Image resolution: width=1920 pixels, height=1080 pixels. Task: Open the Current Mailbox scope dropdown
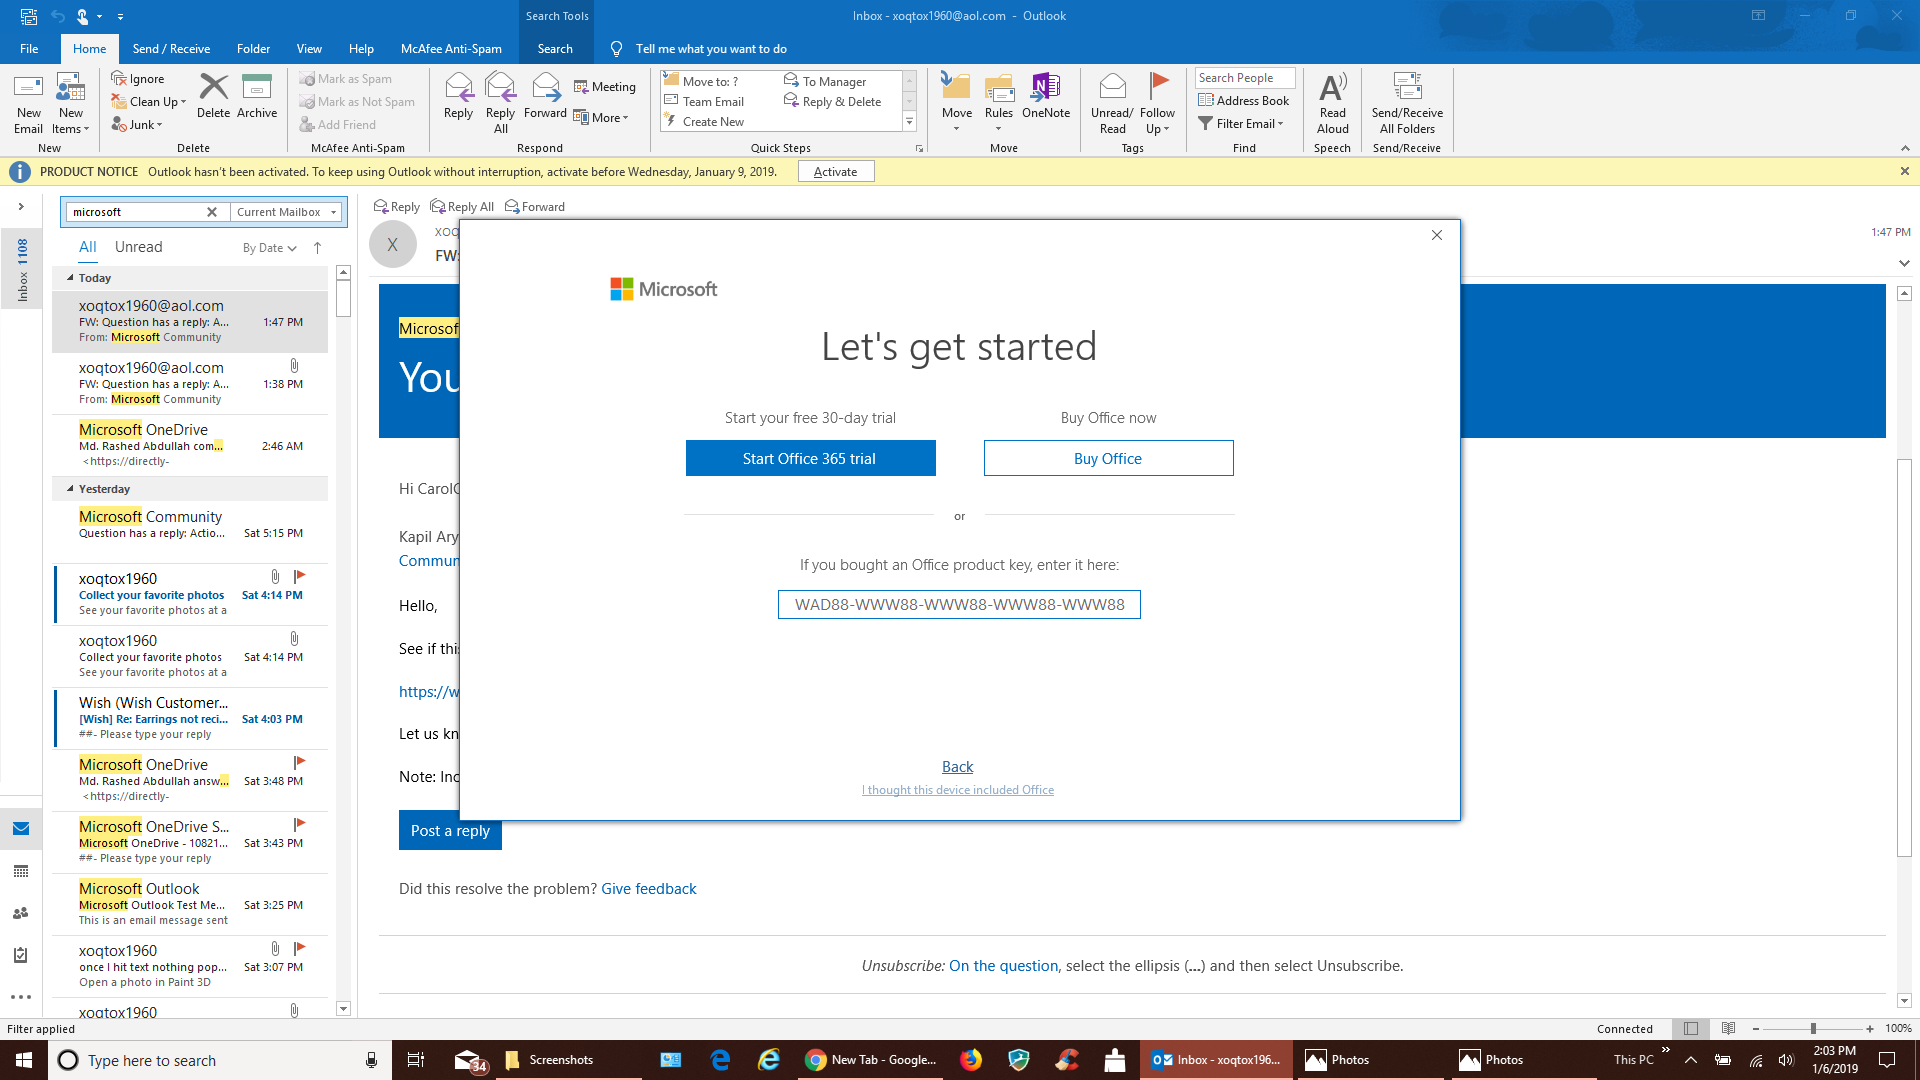point(287,212)
